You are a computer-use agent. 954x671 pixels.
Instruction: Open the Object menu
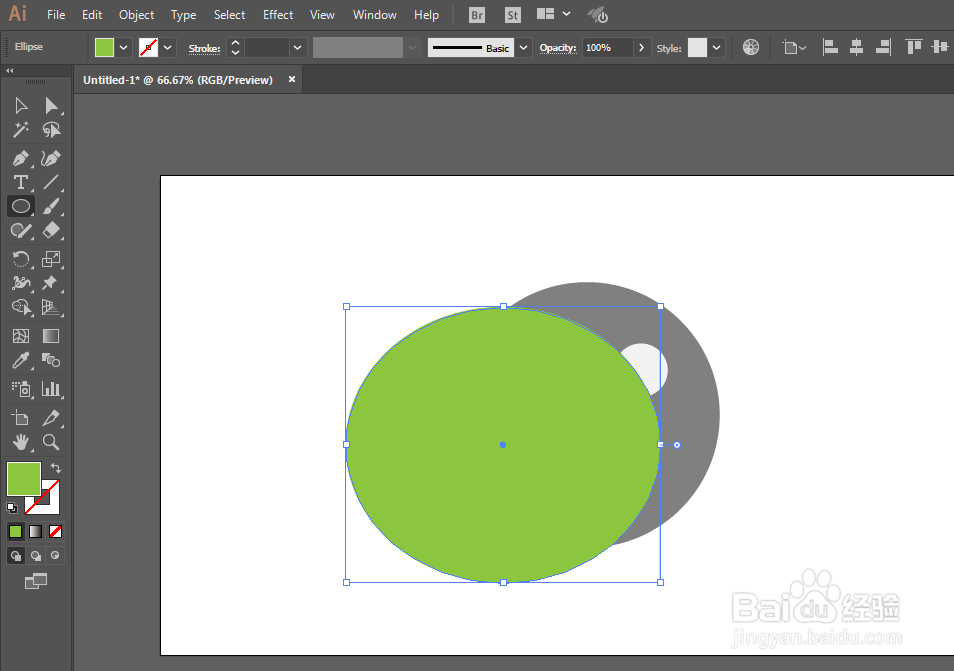136,15
